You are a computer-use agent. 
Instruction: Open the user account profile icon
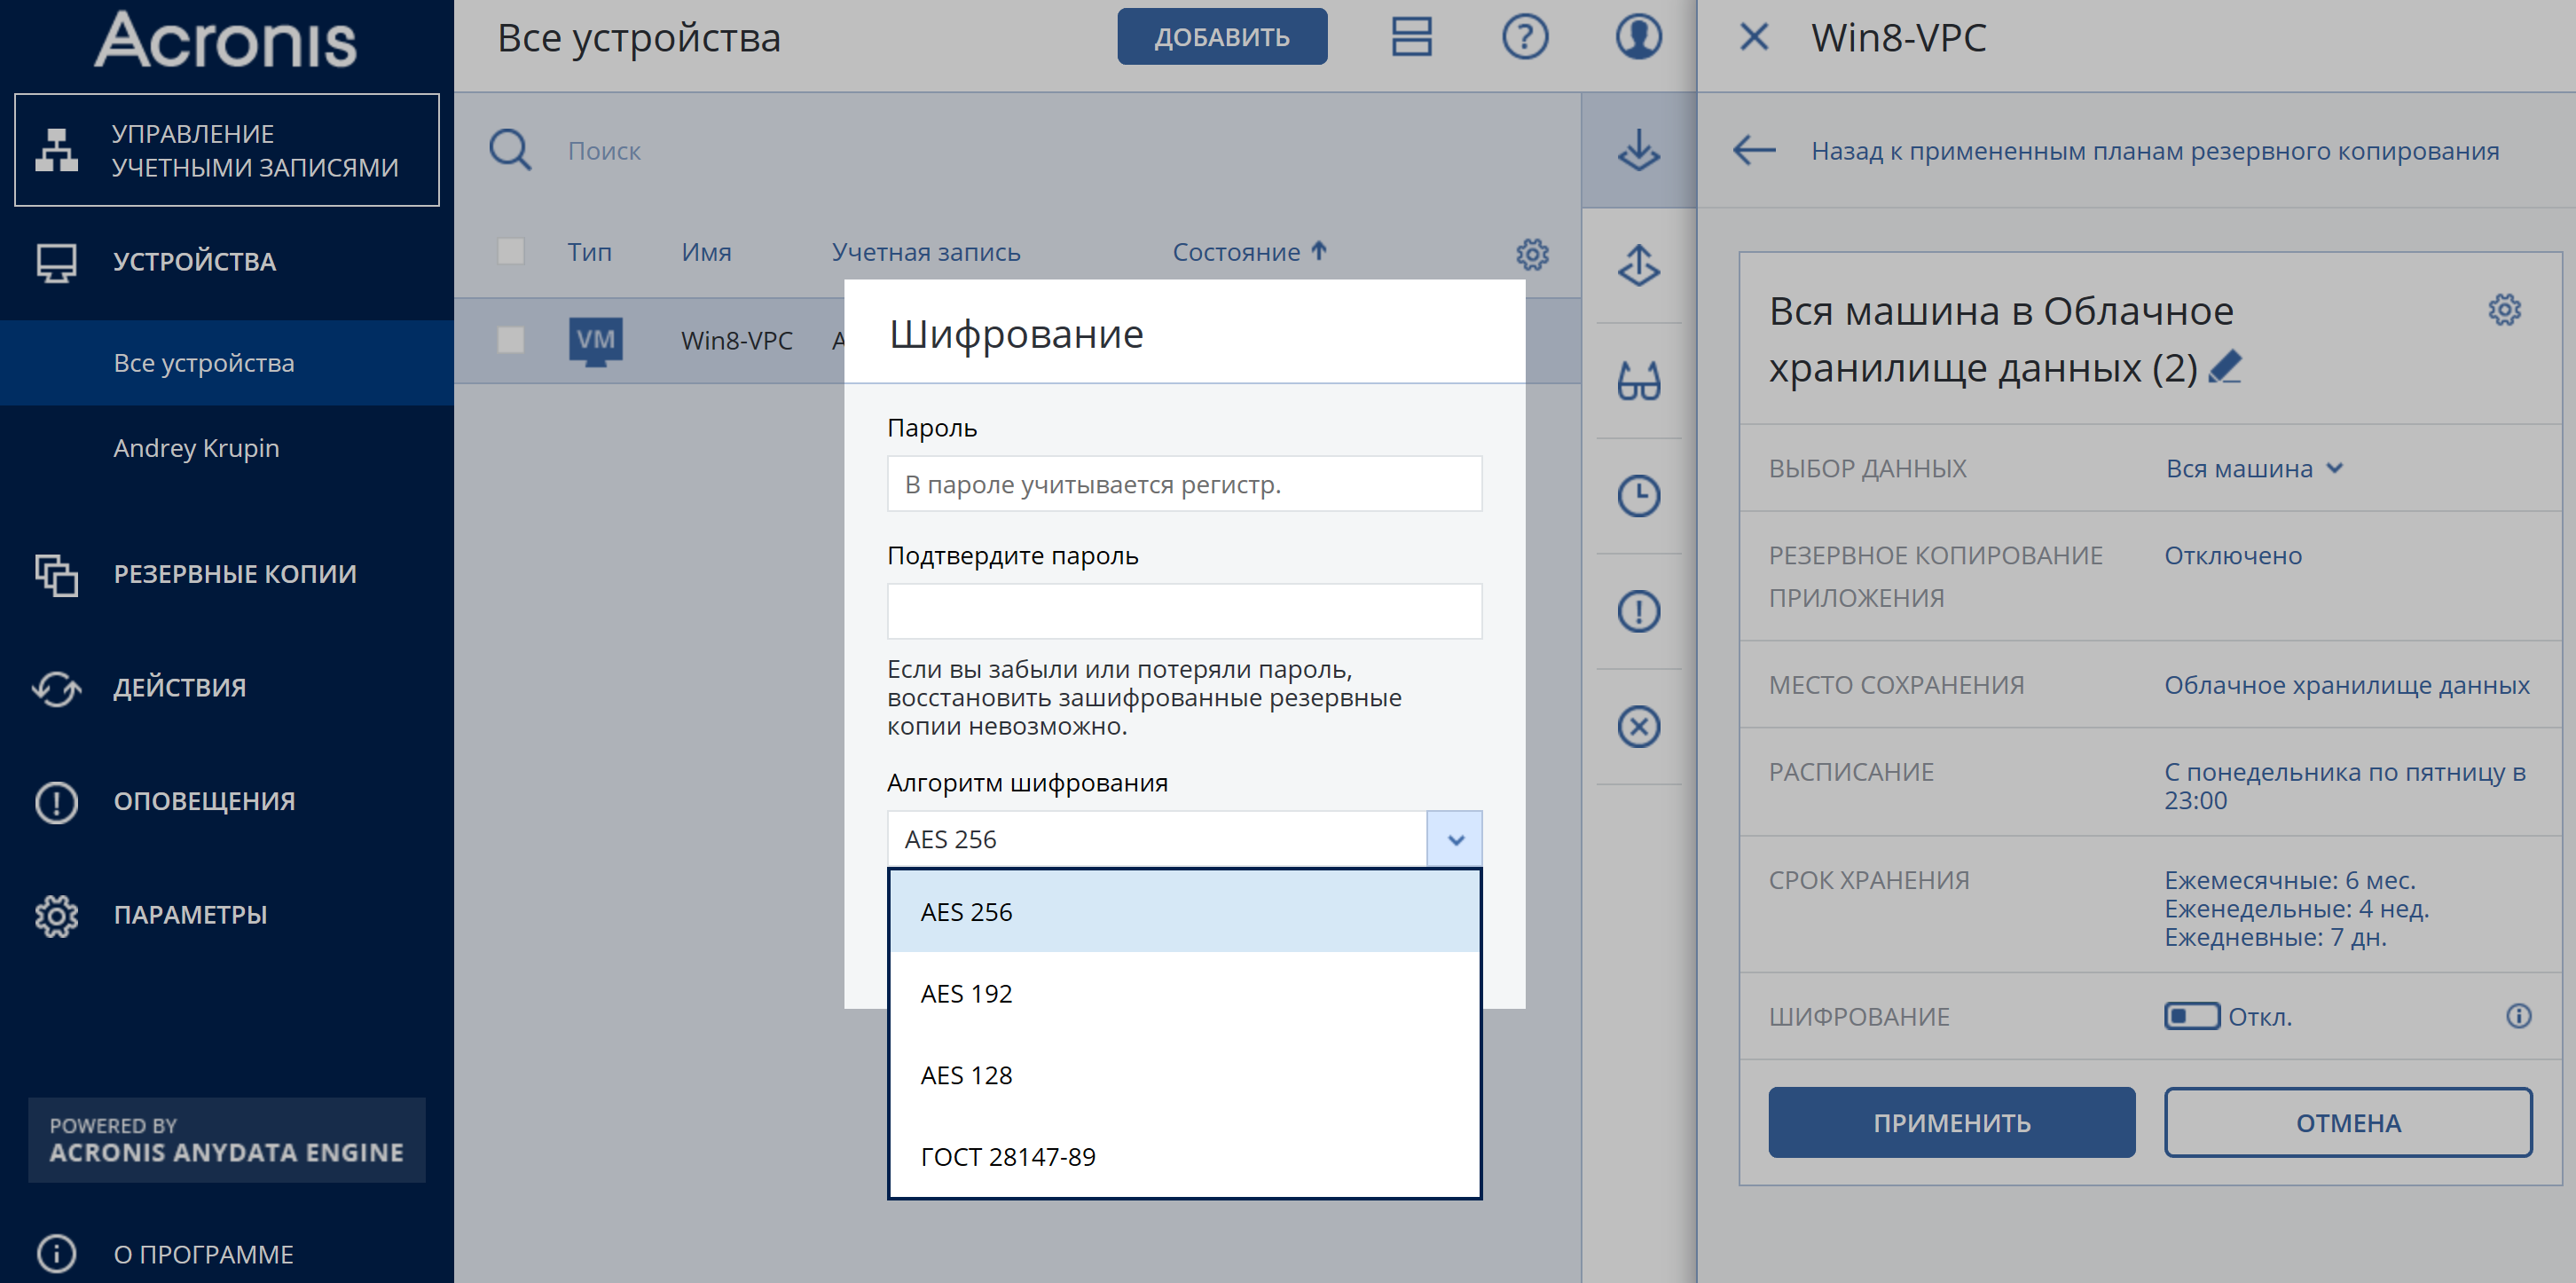tap(1638, 37)
